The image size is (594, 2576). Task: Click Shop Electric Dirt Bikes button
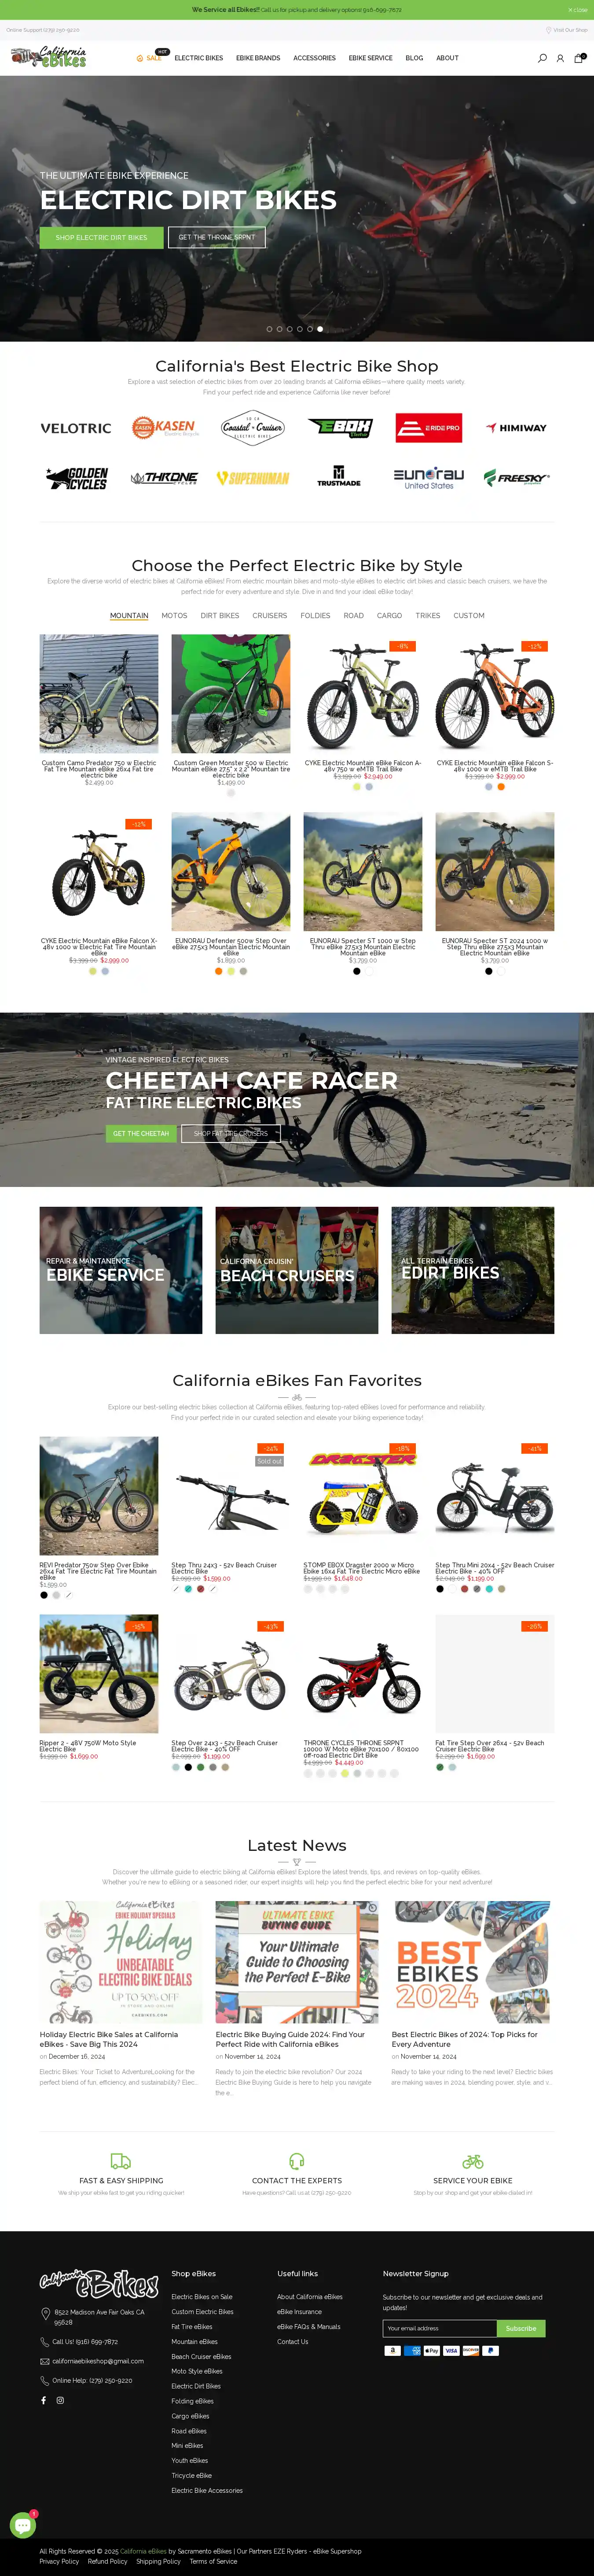(x=101, y=237)
